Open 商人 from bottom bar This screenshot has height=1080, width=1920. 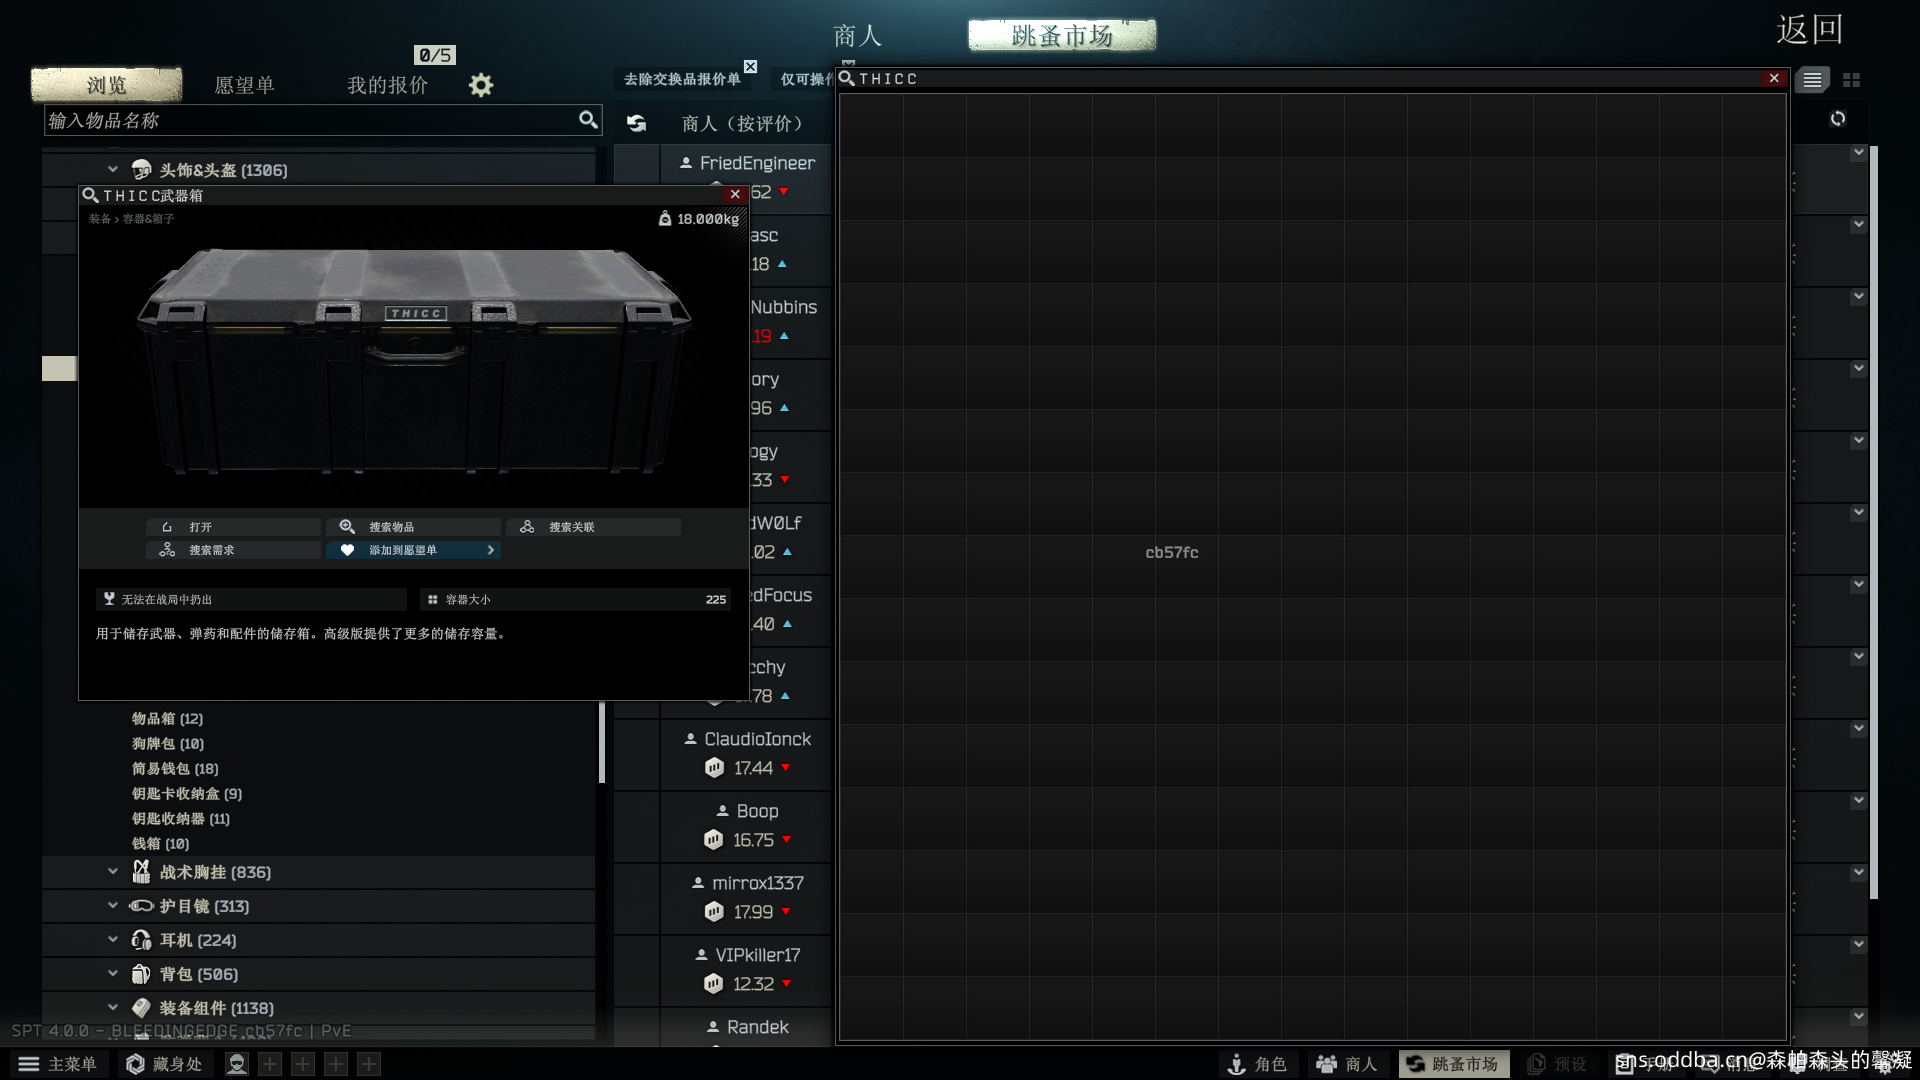(x=1347, y=1064)
